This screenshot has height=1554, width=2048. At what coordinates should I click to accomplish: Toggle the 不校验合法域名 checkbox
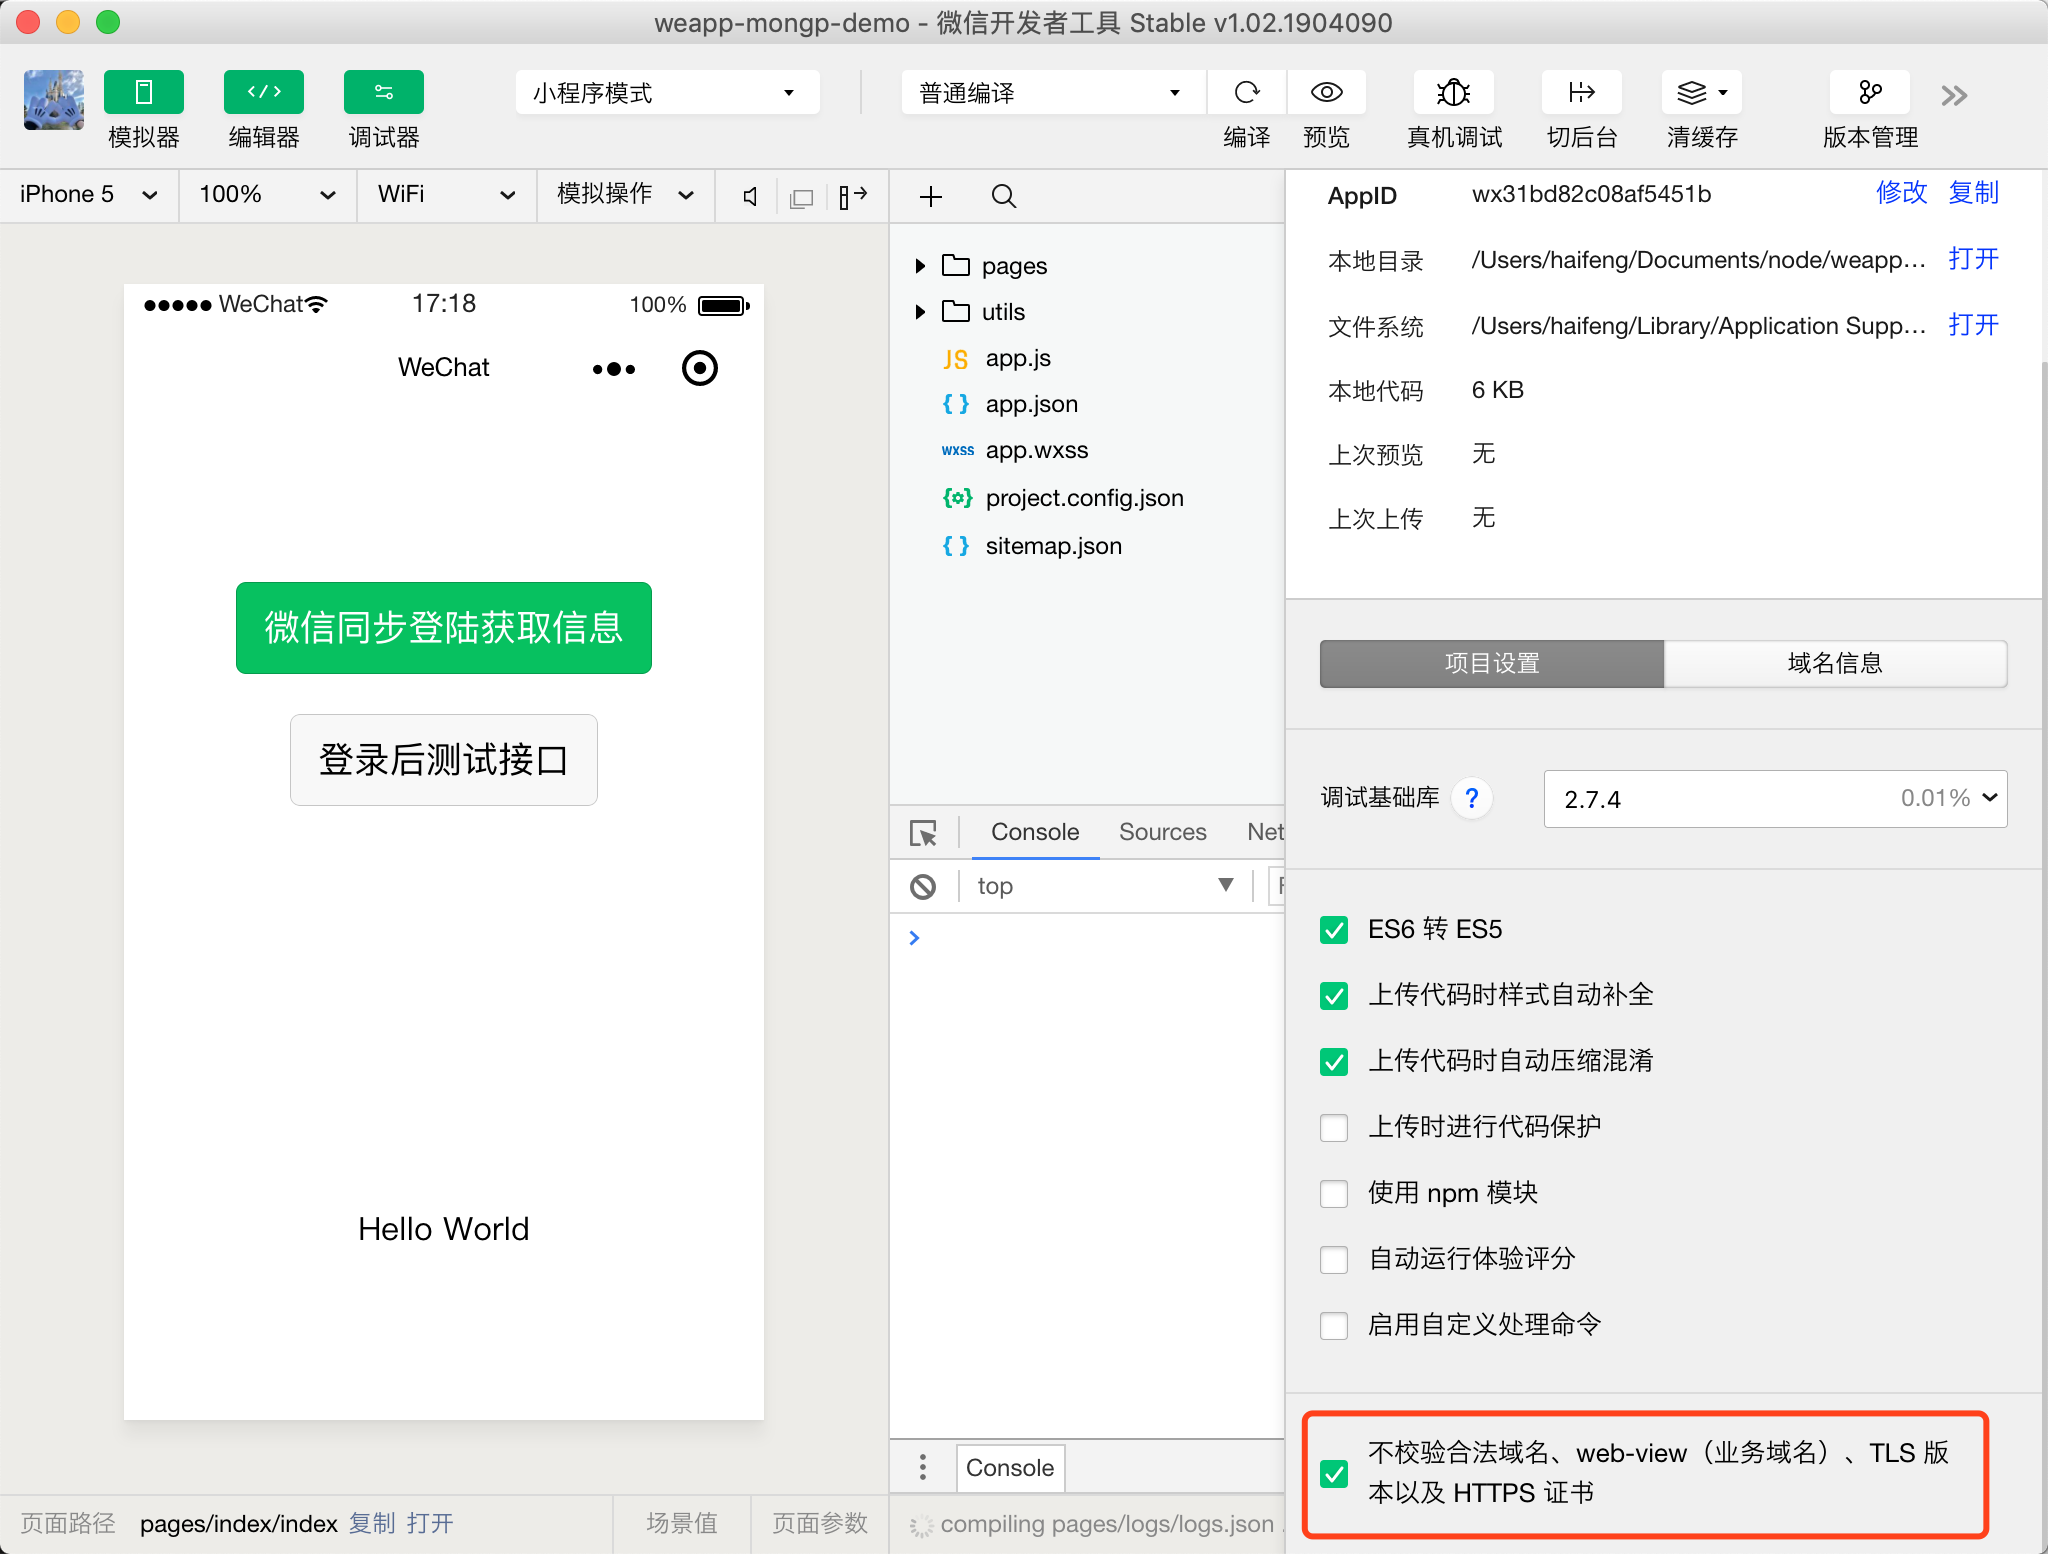(x=1334, y=1473)
